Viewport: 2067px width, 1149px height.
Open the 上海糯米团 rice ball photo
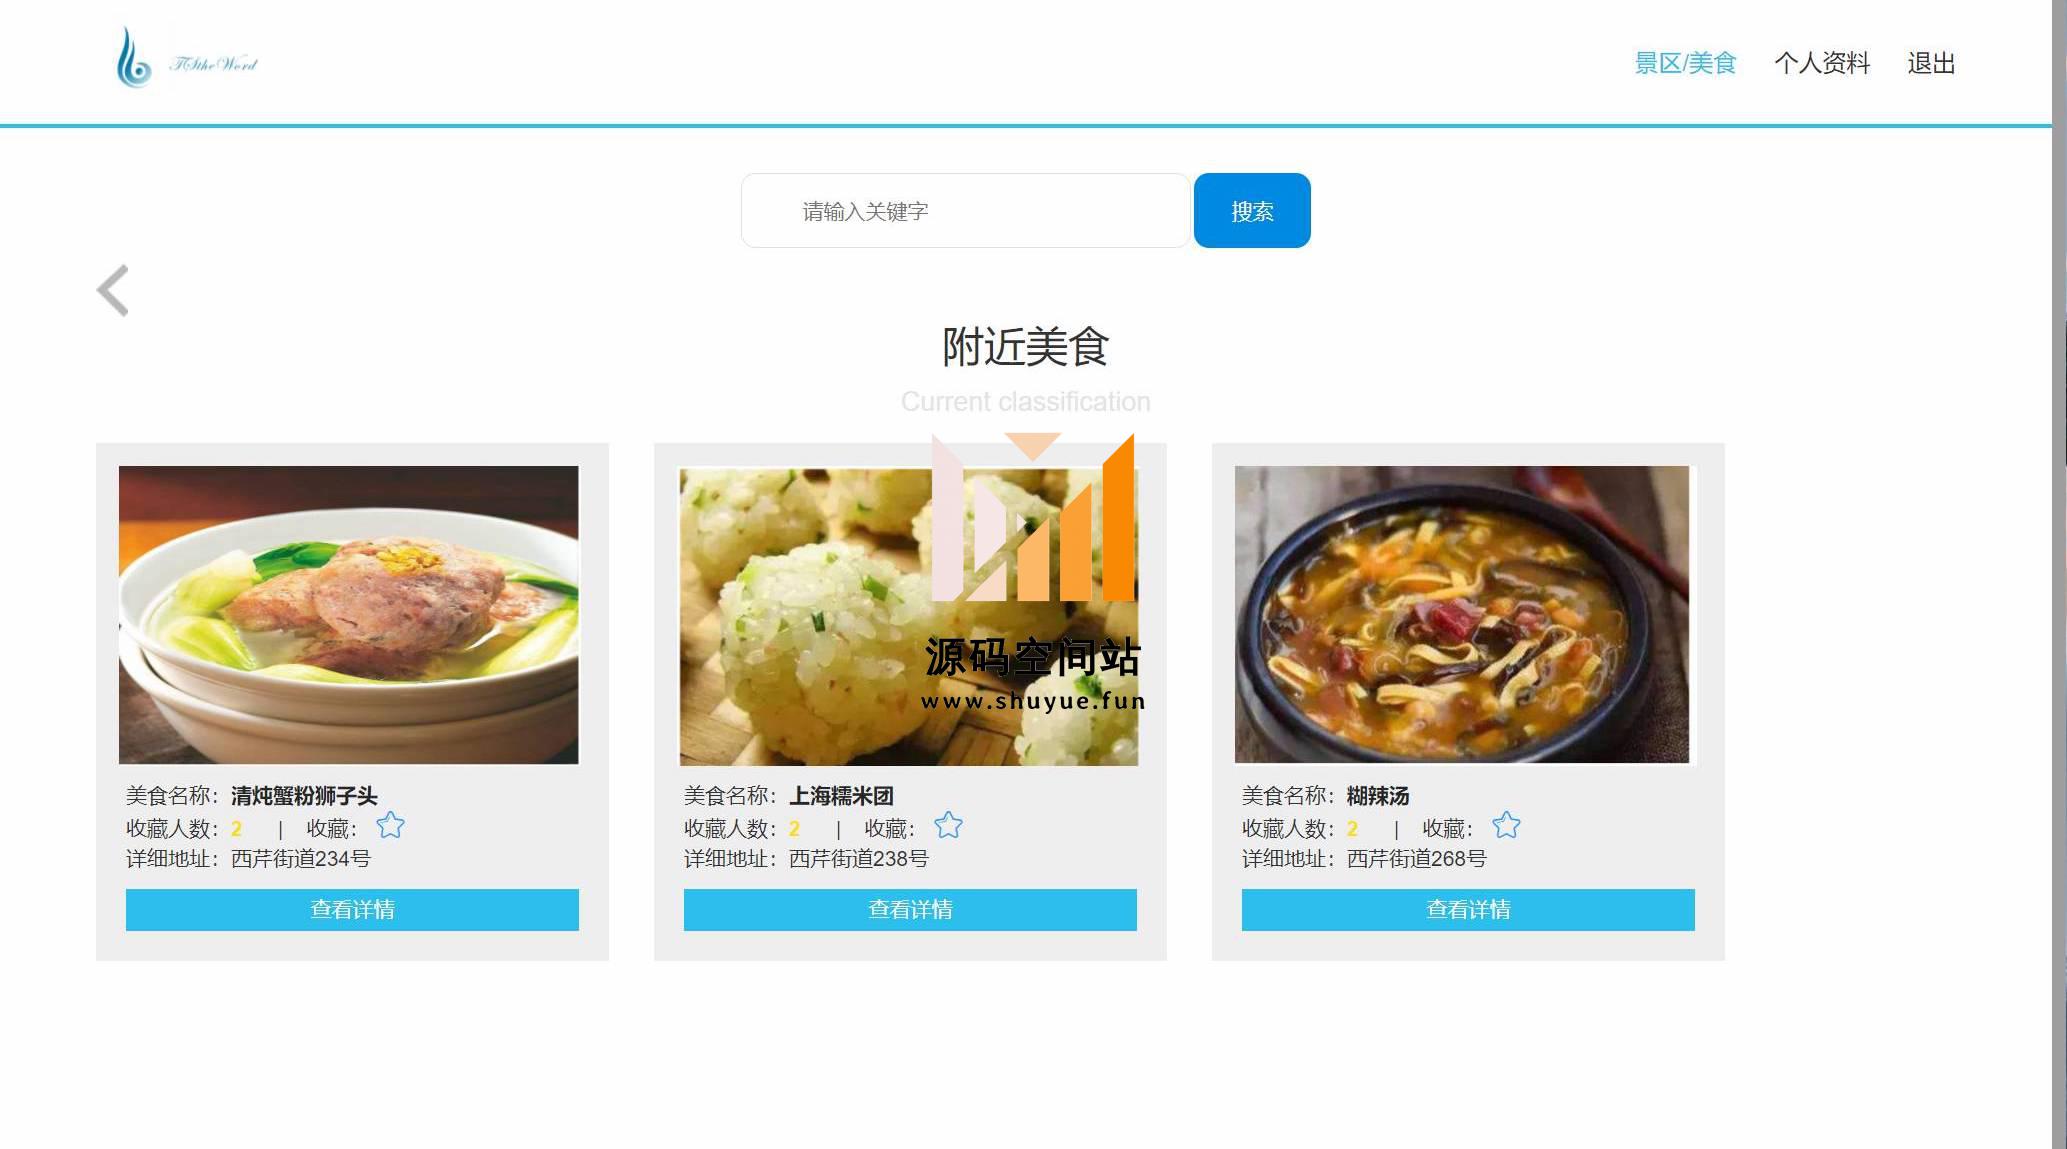[909, 616]
